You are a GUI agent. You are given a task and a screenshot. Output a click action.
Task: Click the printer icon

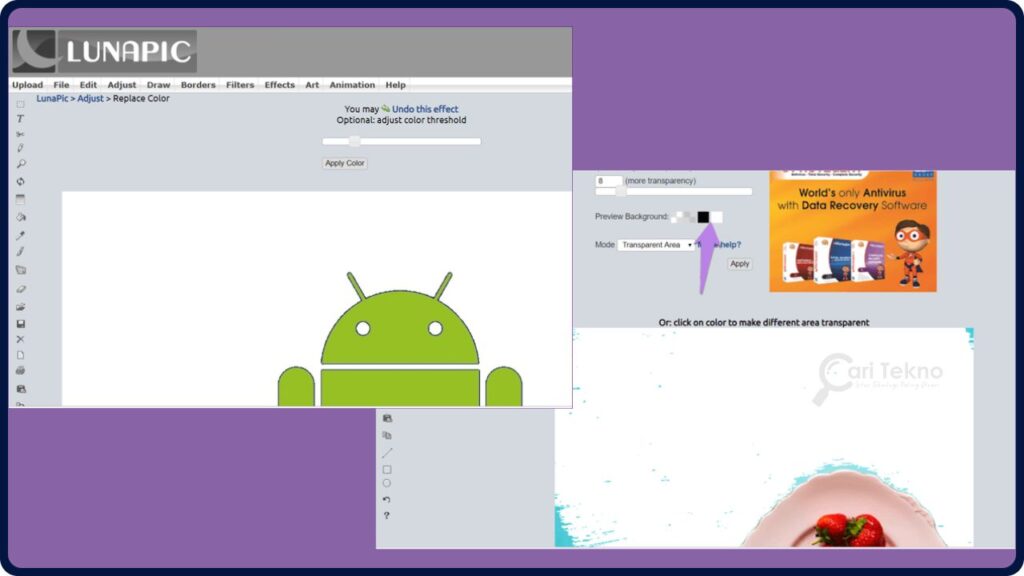coord(21,371)
